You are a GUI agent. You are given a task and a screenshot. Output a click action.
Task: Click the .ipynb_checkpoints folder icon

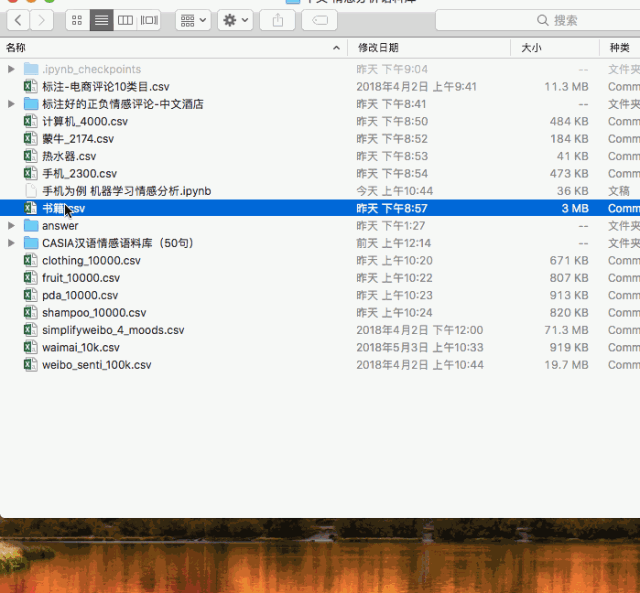tap(31, 69)
